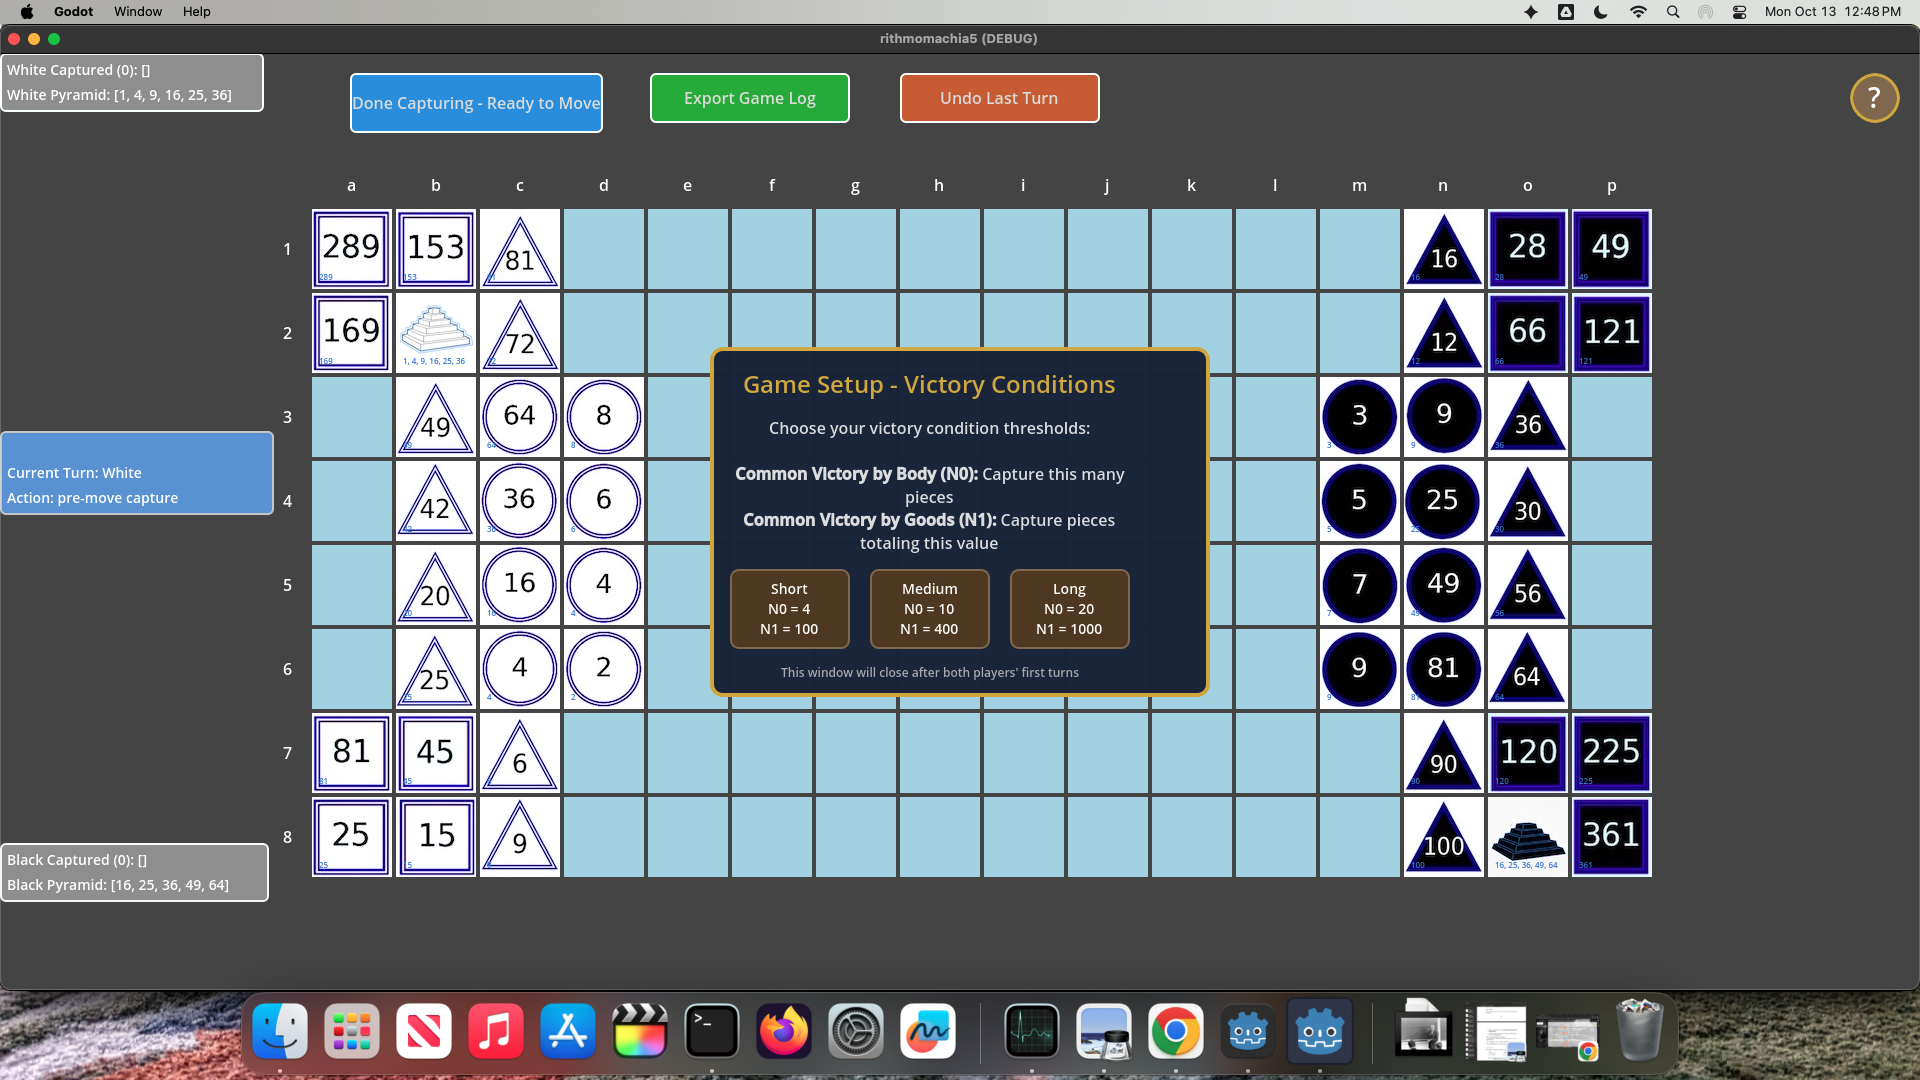Open Control Center in the menu bar
1920x1080 pixels.
coord(1739,12)
